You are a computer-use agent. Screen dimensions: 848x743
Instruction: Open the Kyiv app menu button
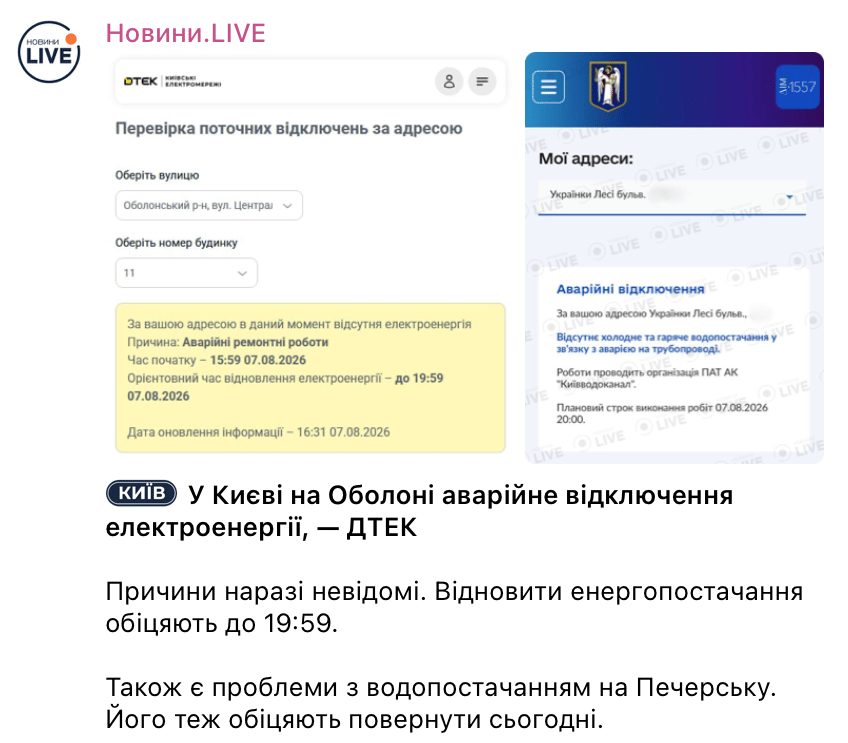click(548, 87)
